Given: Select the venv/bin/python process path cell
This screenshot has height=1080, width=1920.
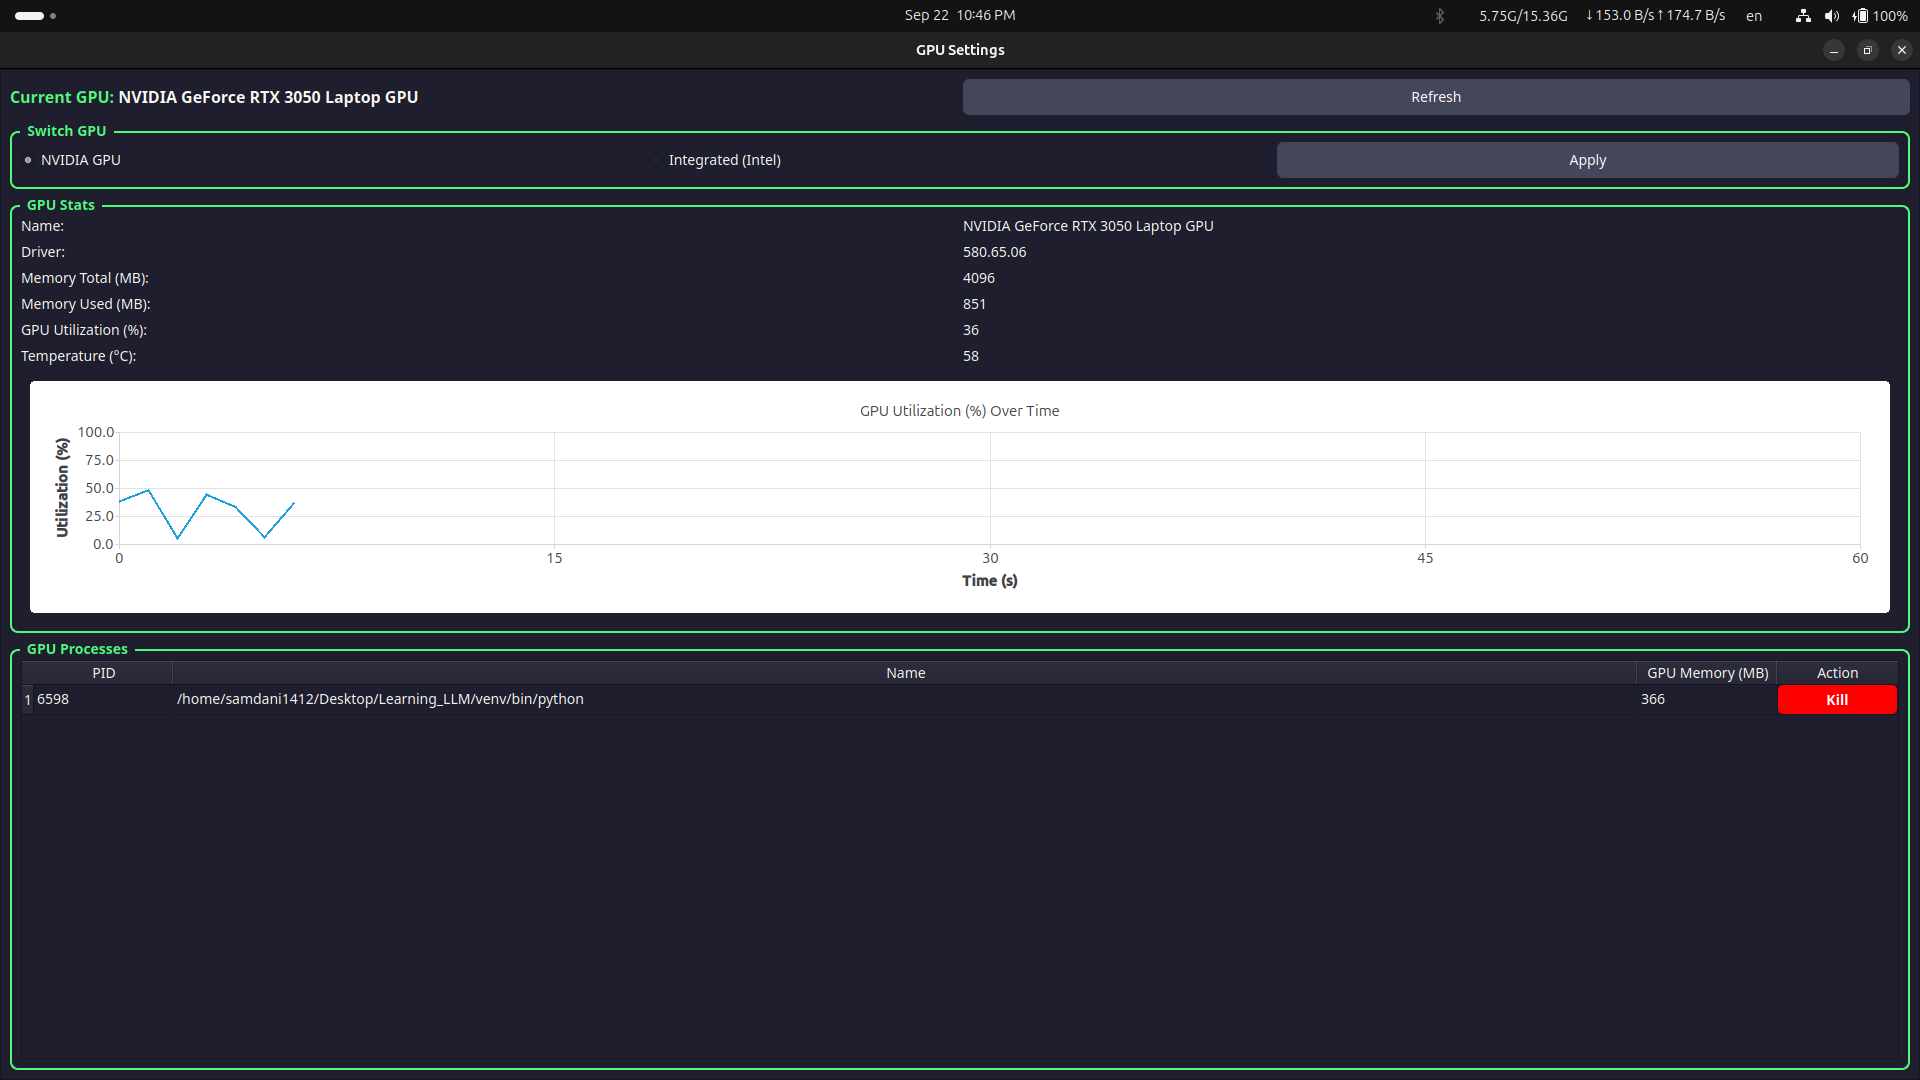Looking at the screenshot, I should coord(904,699).
